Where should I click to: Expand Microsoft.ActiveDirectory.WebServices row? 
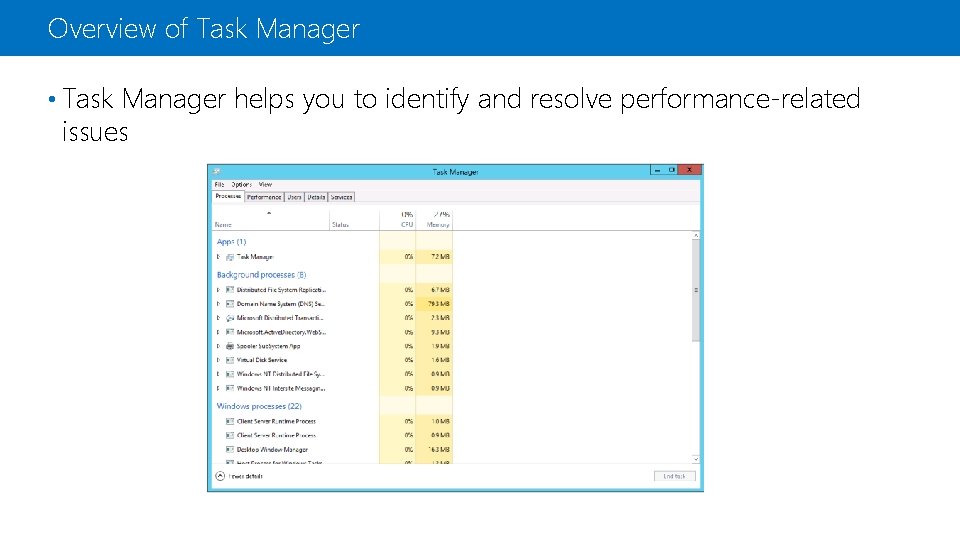pyautogui.click(x=218, y=332)
